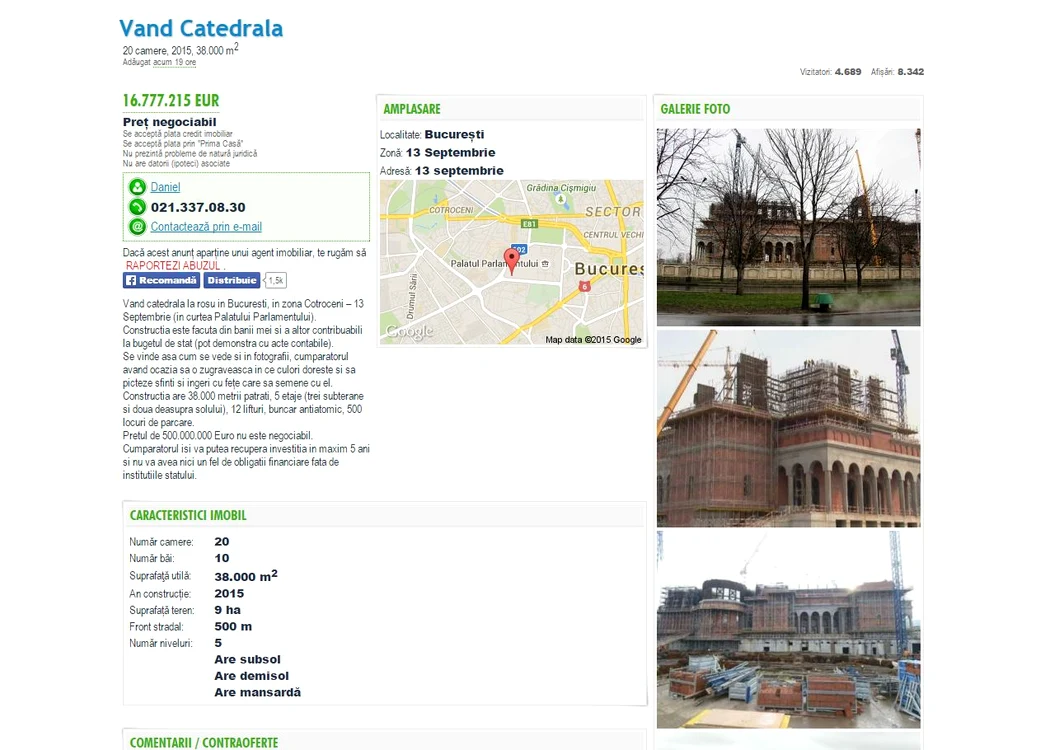Click the 1,5k share counter bubble
1059x750 pixels.
click(275, 280)
